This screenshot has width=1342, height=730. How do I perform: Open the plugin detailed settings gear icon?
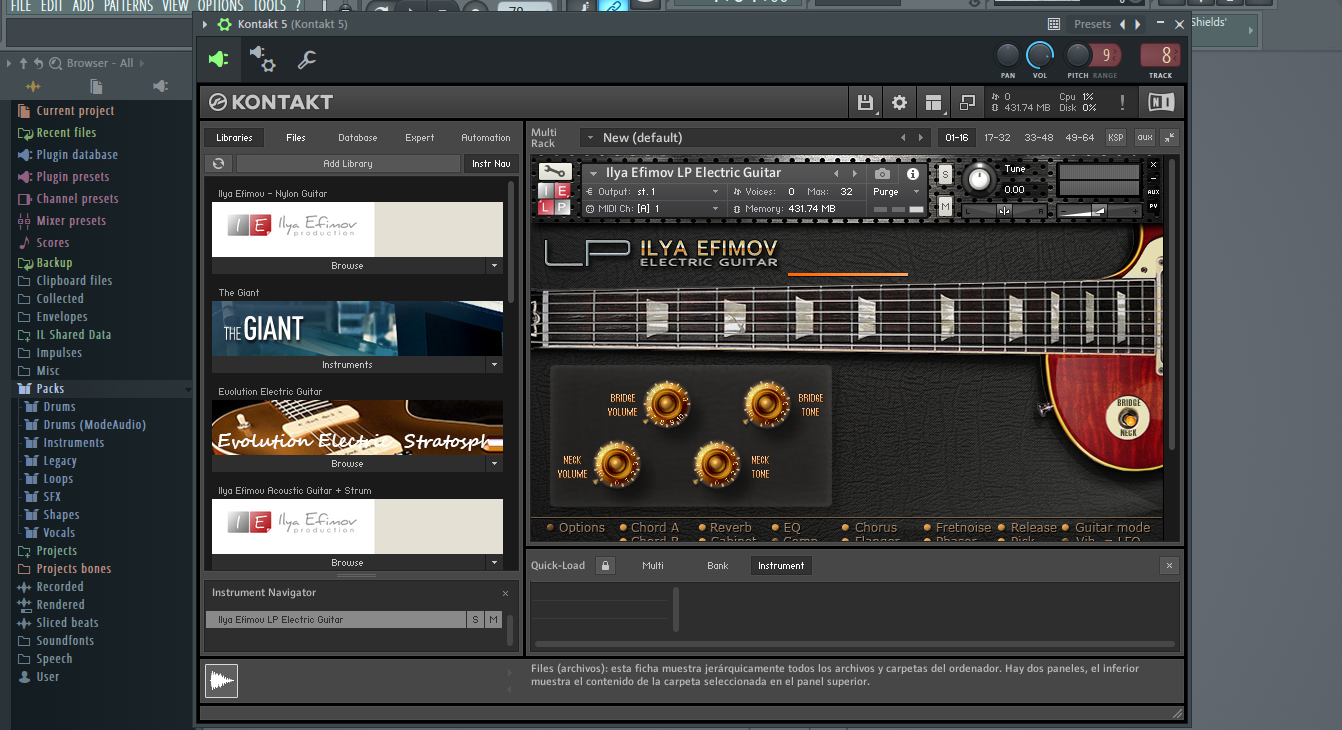click(x=263, y=60)
